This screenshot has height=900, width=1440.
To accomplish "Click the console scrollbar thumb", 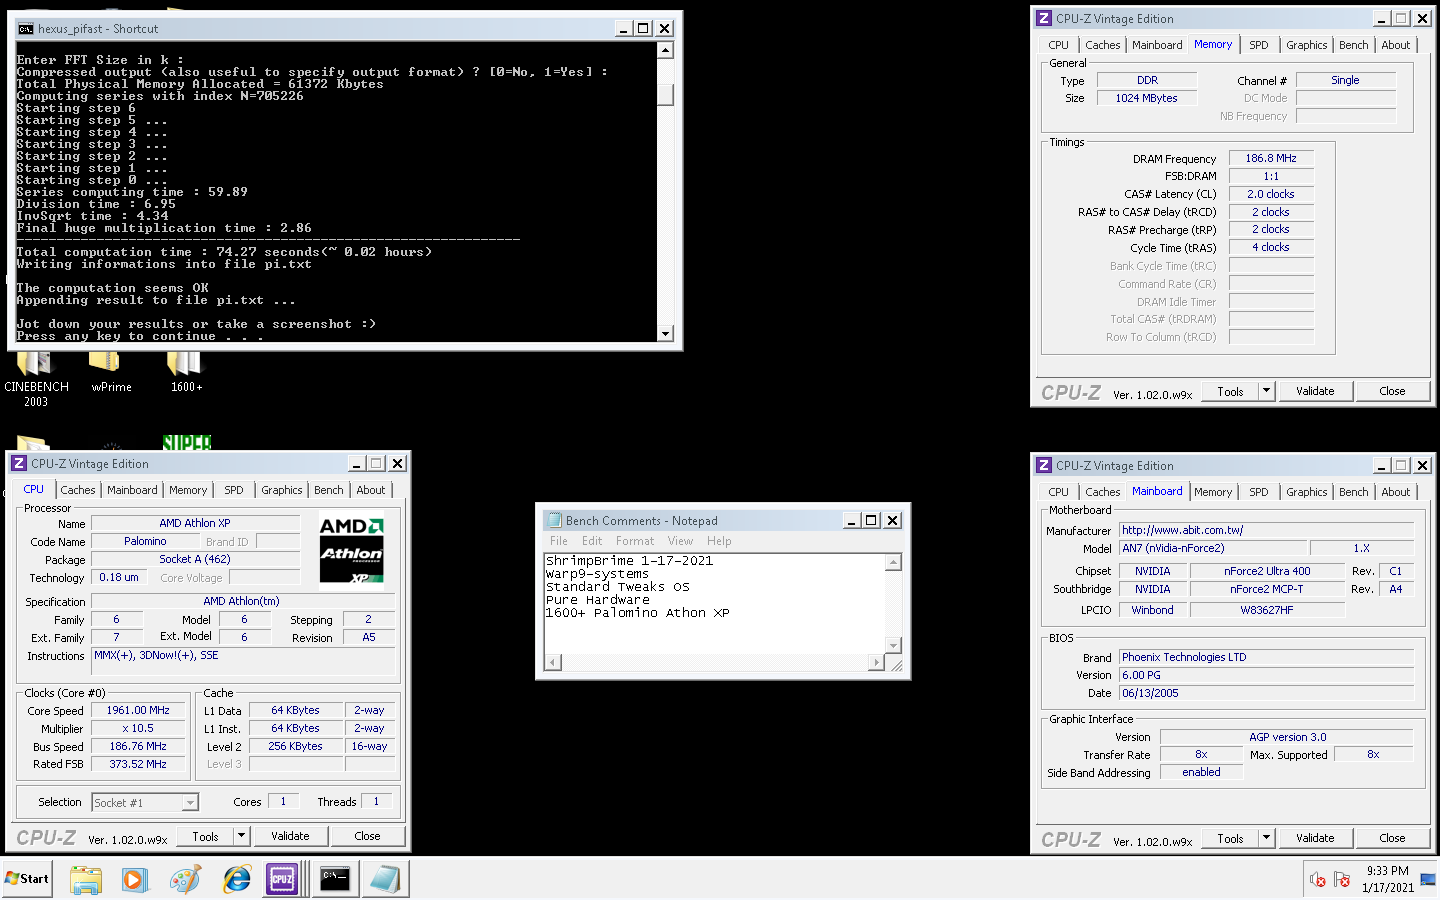I will (666, 95).
